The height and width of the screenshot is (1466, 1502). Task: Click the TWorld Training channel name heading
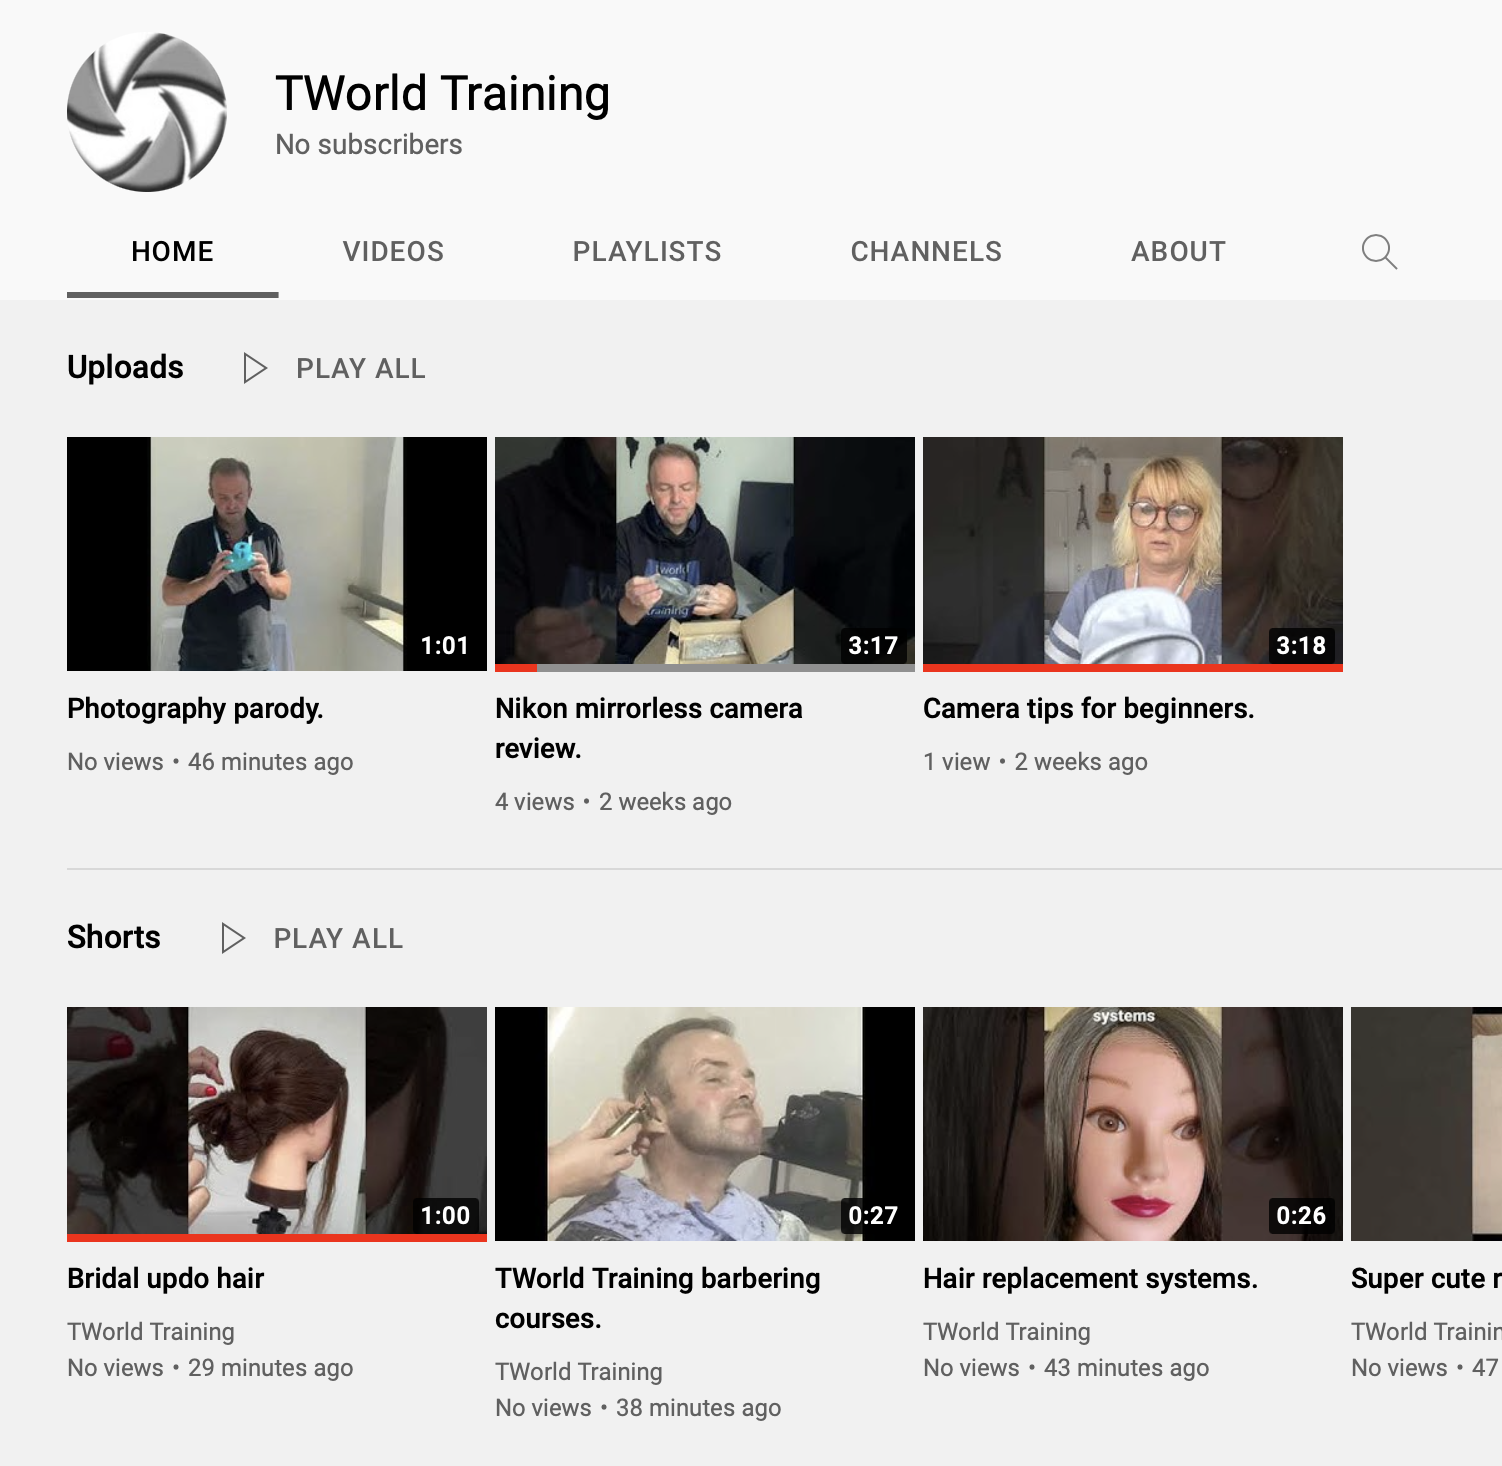click(x=443, y=94)
